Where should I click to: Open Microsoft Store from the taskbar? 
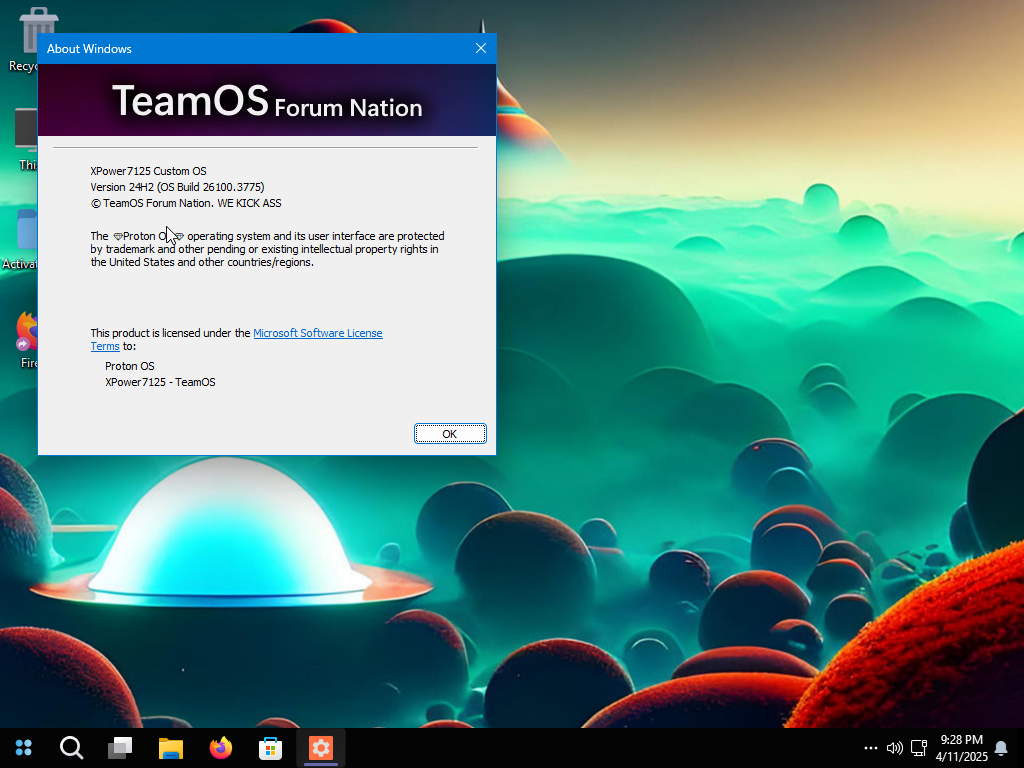[x=270, y=747]
